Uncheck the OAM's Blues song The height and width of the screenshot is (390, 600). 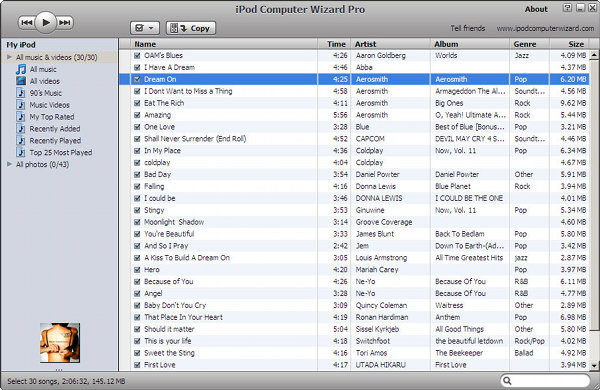click(137, 55)
